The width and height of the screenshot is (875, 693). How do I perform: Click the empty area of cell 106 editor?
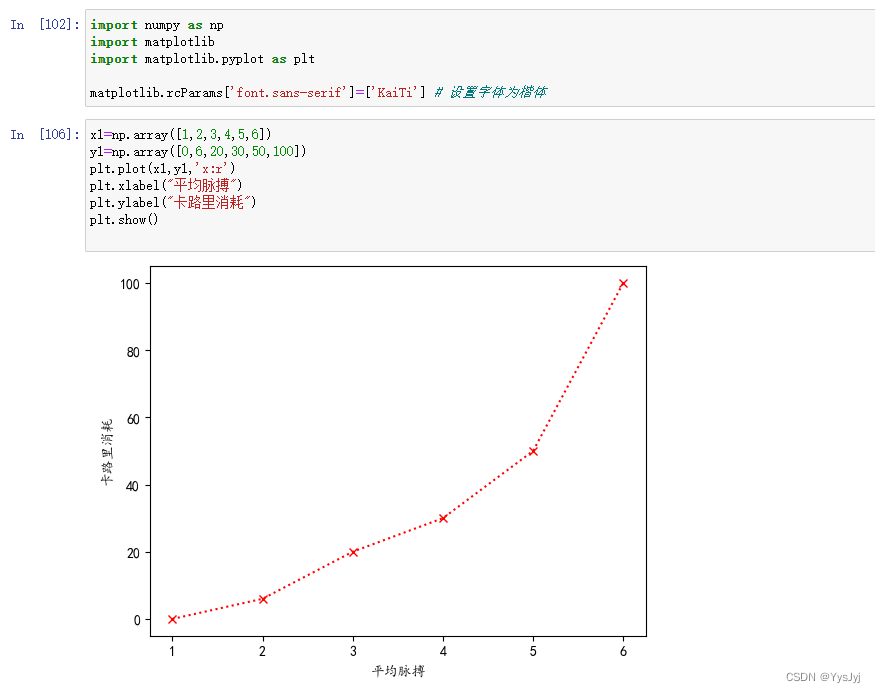click(480, 237)
